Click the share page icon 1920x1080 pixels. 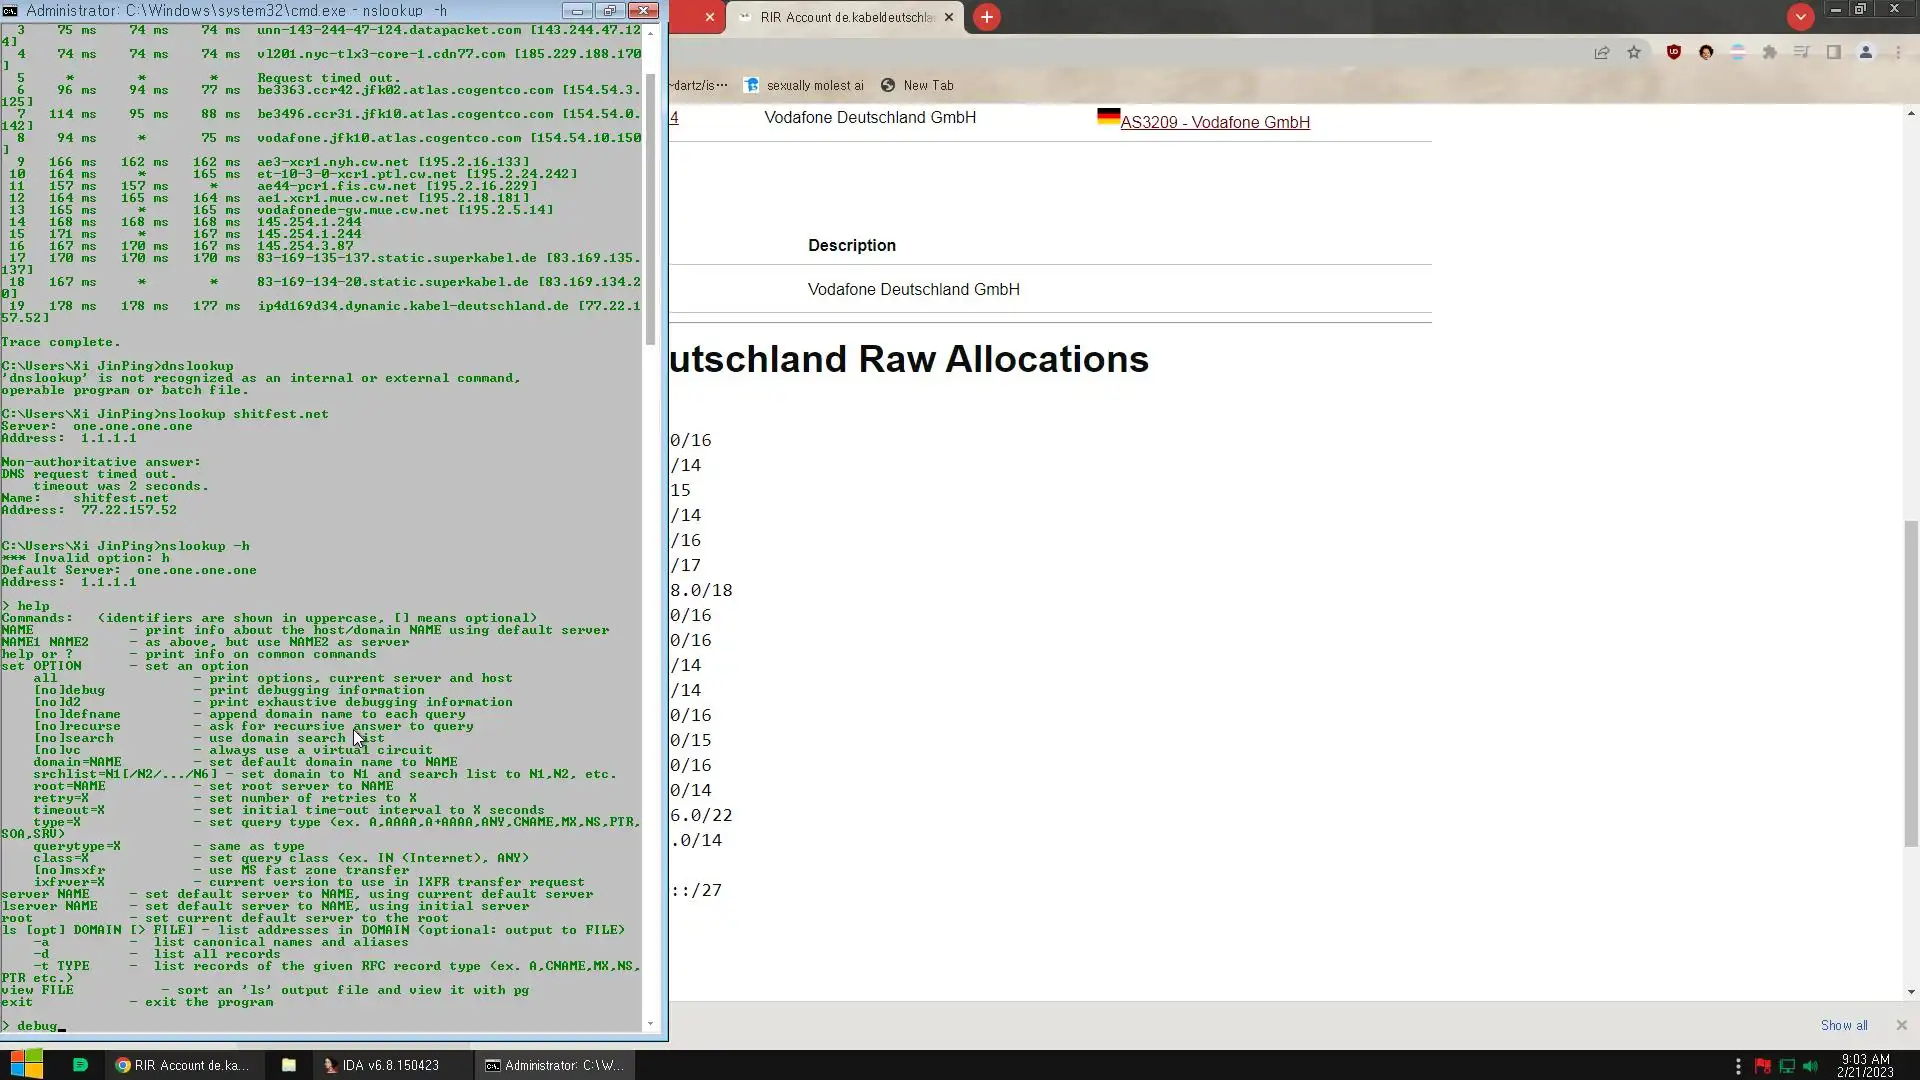(x=1602, y=52)
